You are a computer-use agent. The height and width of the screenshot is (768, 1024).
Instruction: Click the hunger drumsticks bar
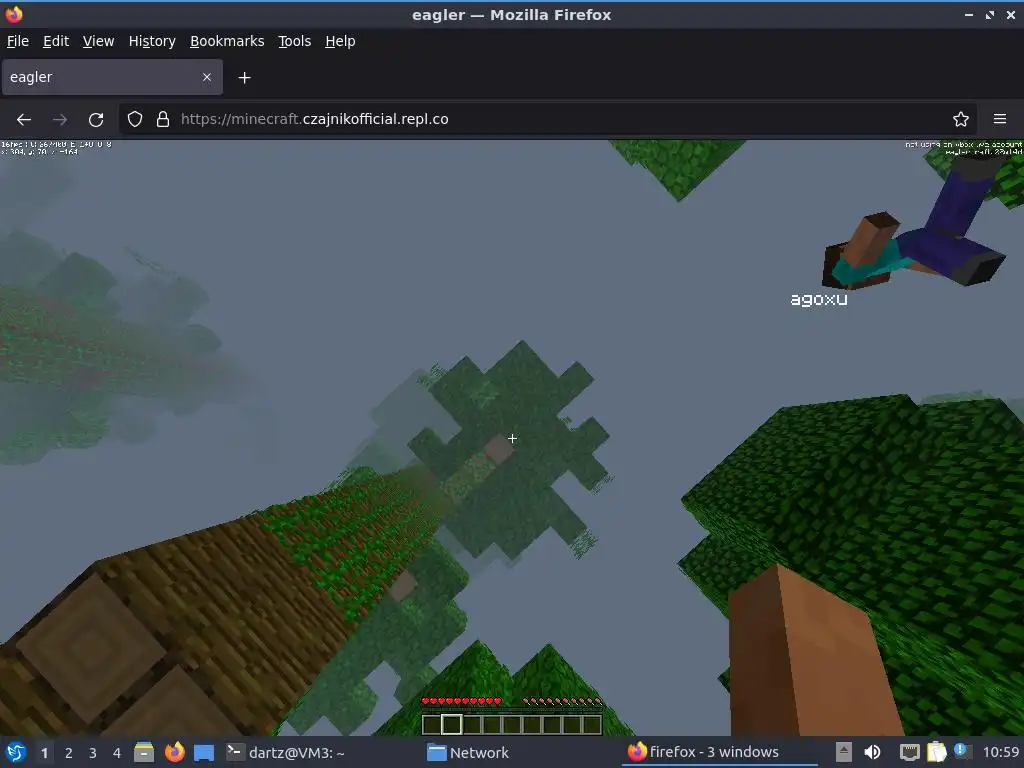(x=562, y=701)
